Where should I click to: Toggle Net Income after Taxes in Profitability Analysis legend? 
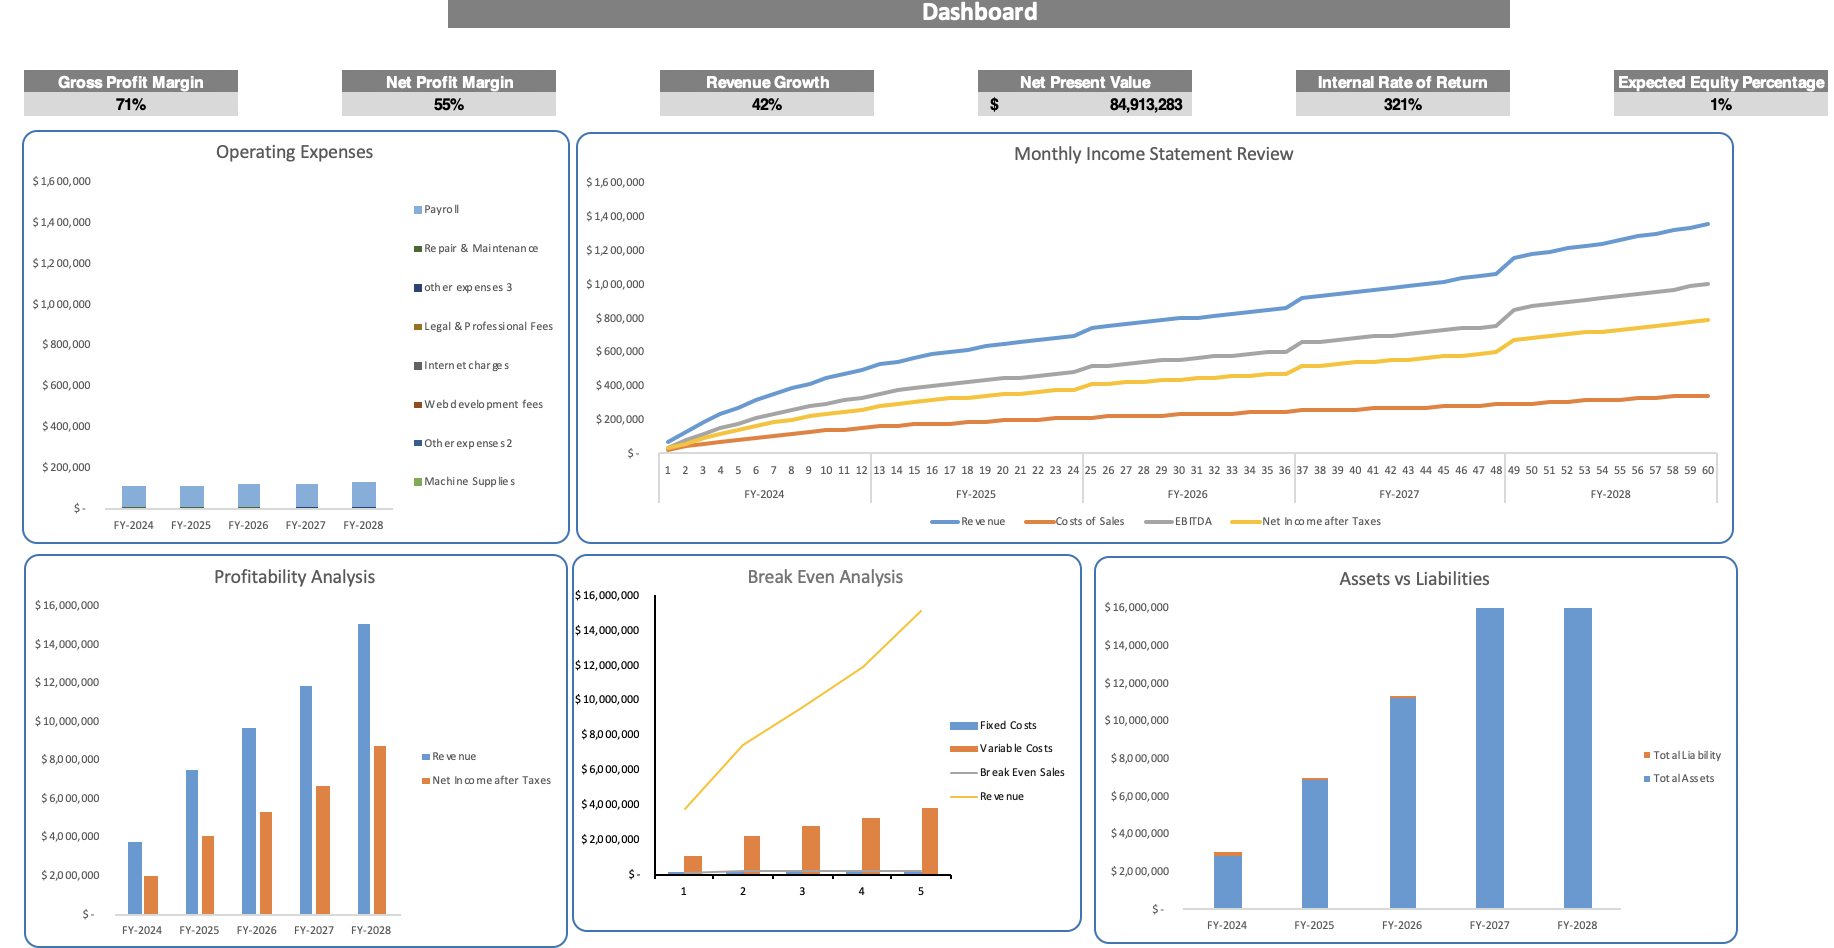(x=428, y=780)
